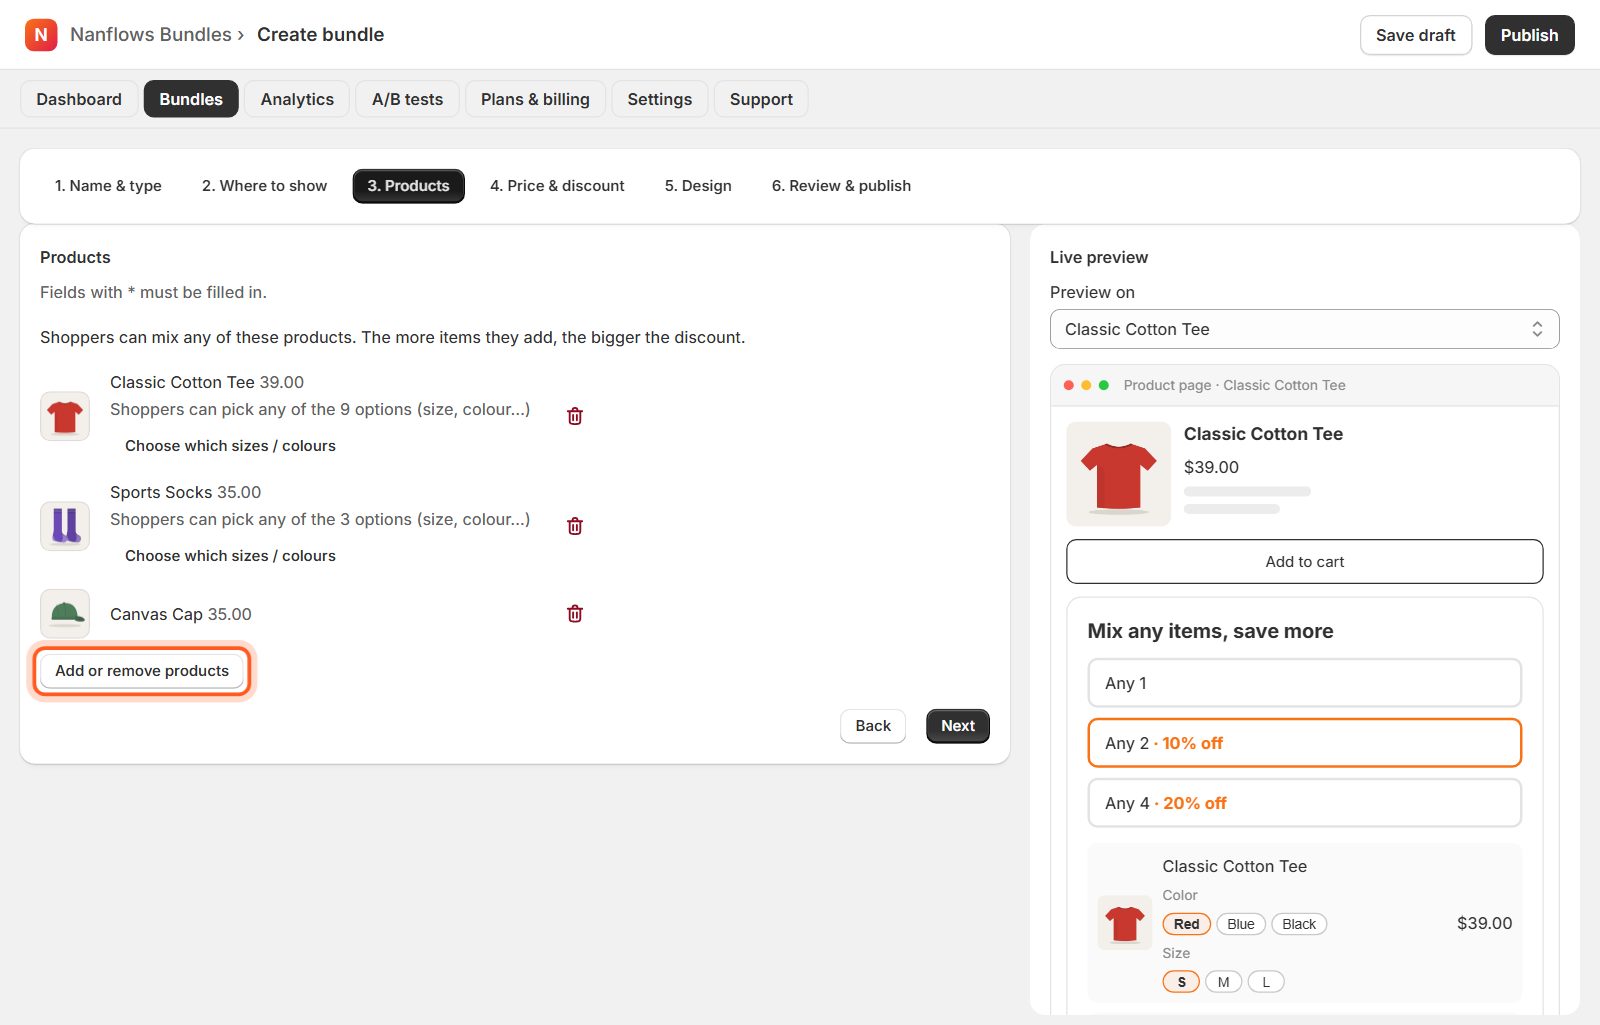Open the Preview on dropdown
Viewport: 1600px width, 1025px height.
pyautogui.click(x=1305, y=329)
